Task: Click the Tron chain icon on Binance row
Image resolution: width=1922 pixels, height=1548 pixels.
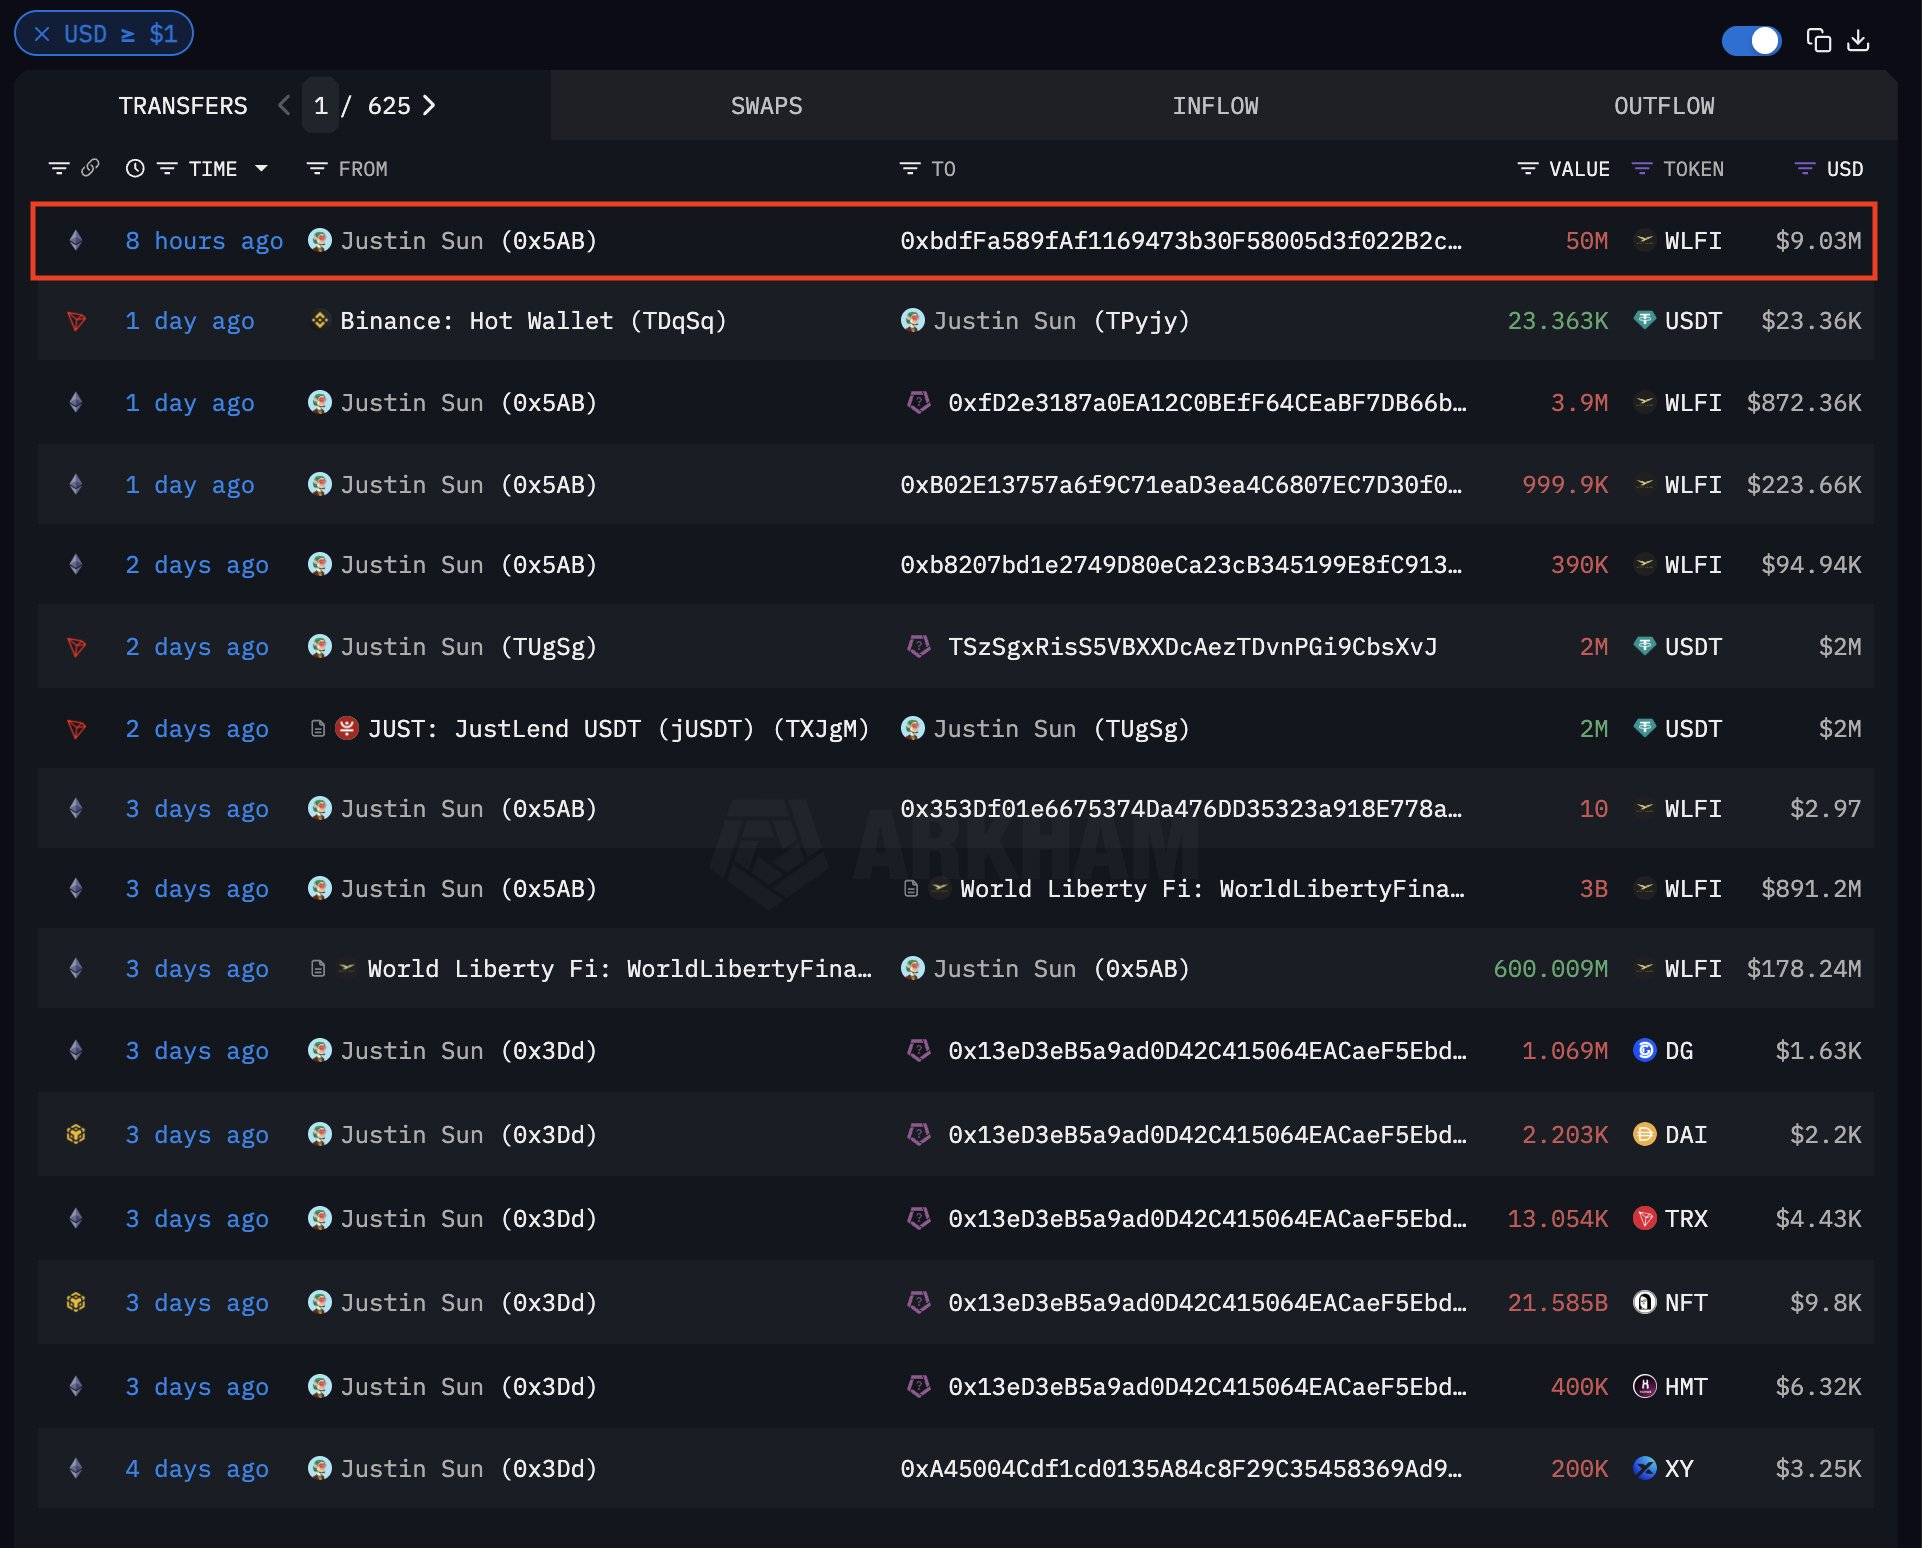Action: coord(76,321)
